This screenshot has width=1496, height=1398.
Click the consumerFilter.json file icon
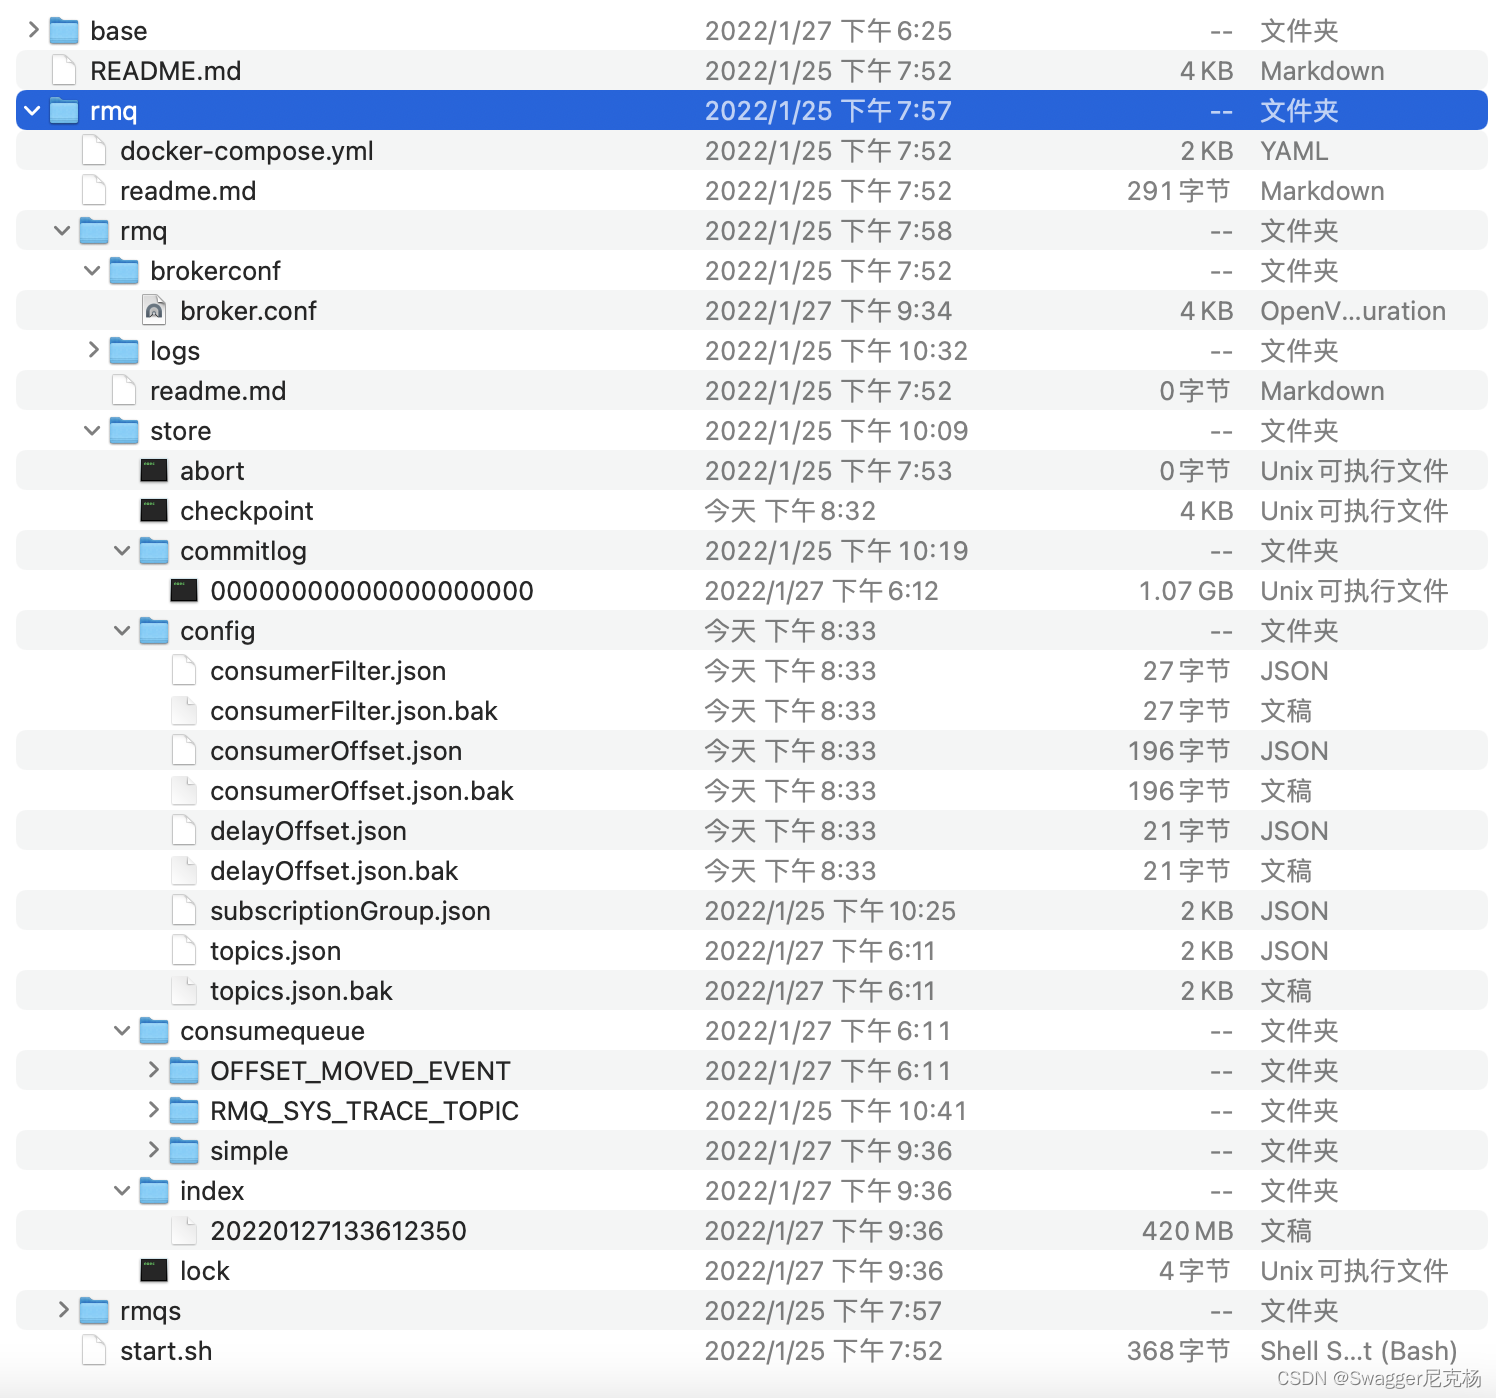click(184, 670)
